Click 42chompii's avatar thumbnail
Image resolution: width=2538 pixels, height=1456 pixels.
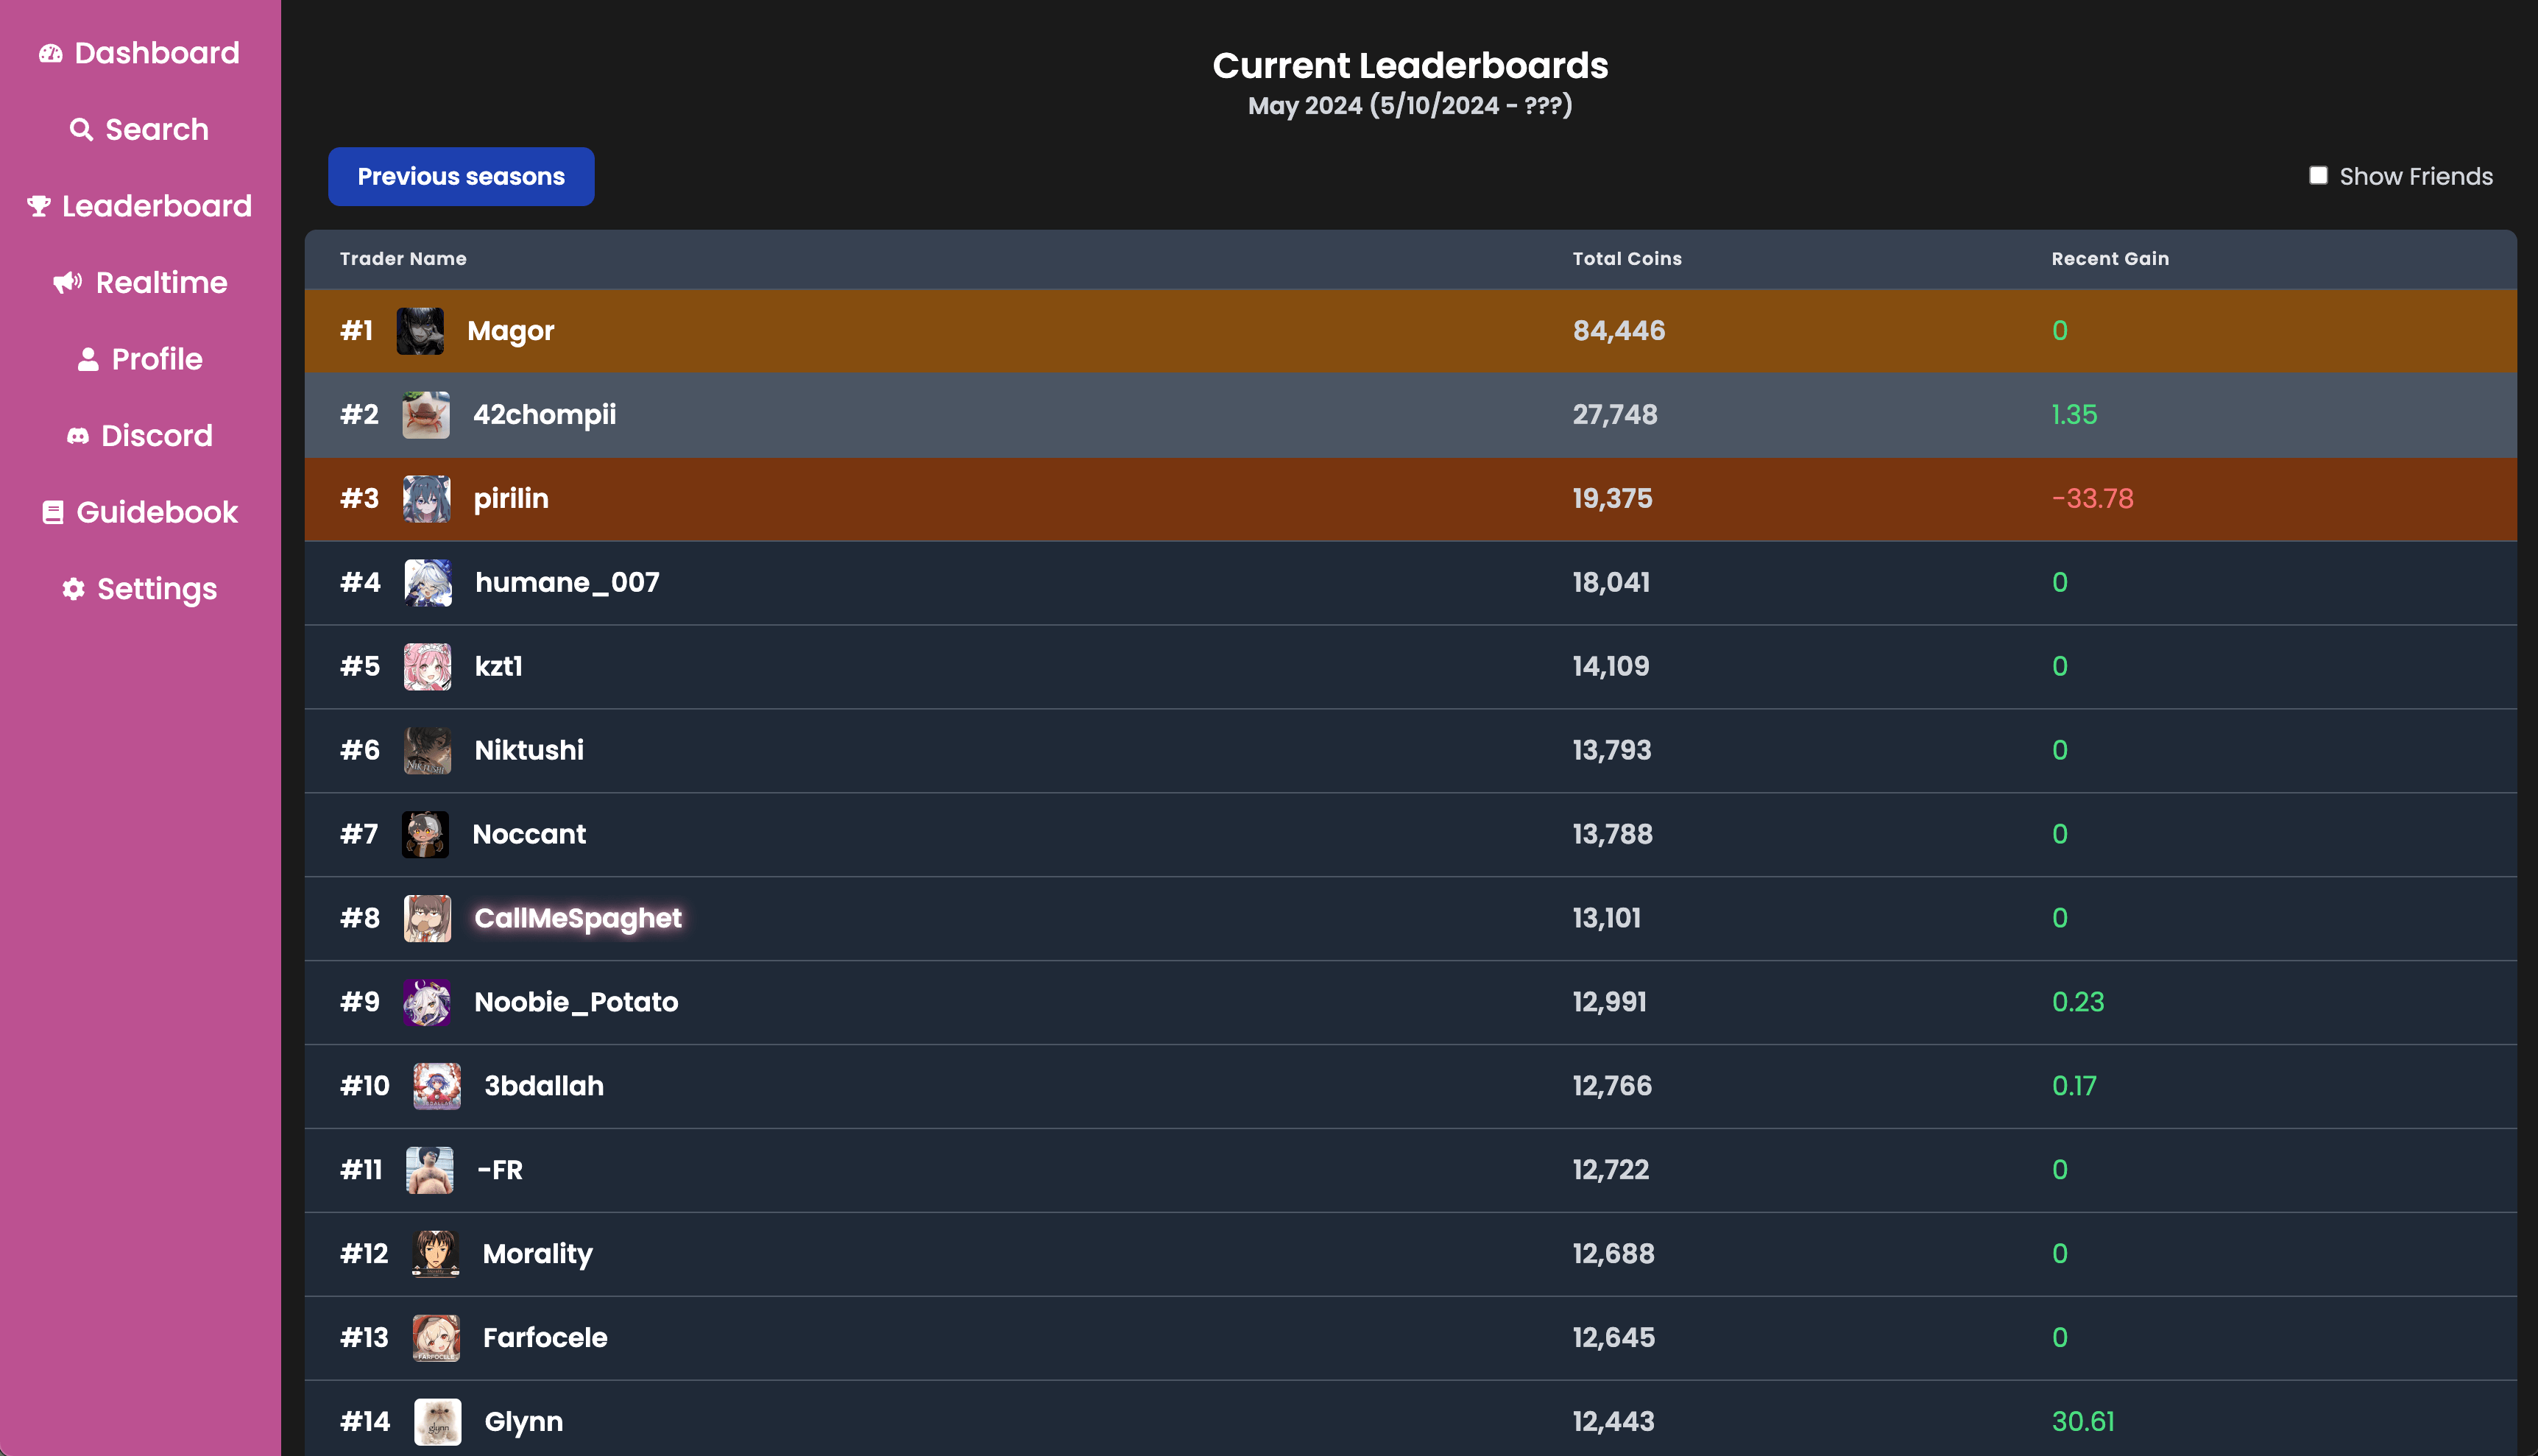click(x=426, y=415)
